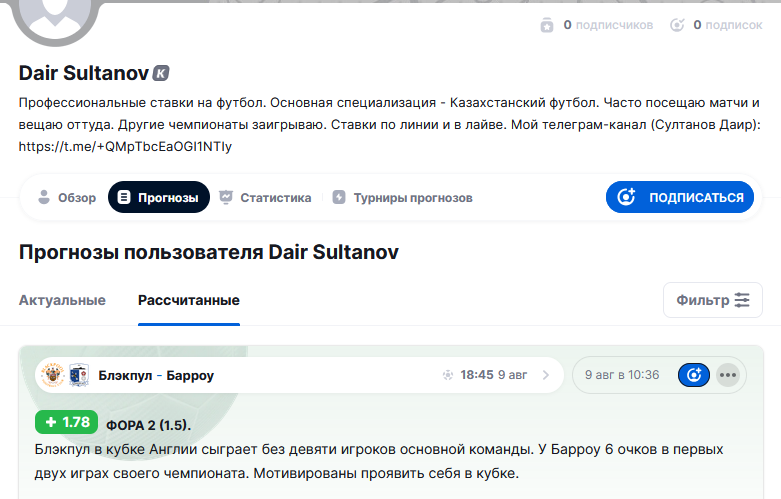Click the lightning icon beside Турниры прогнозов
The width and height of the screenshot is (781, 499).
tap(339, 197)
